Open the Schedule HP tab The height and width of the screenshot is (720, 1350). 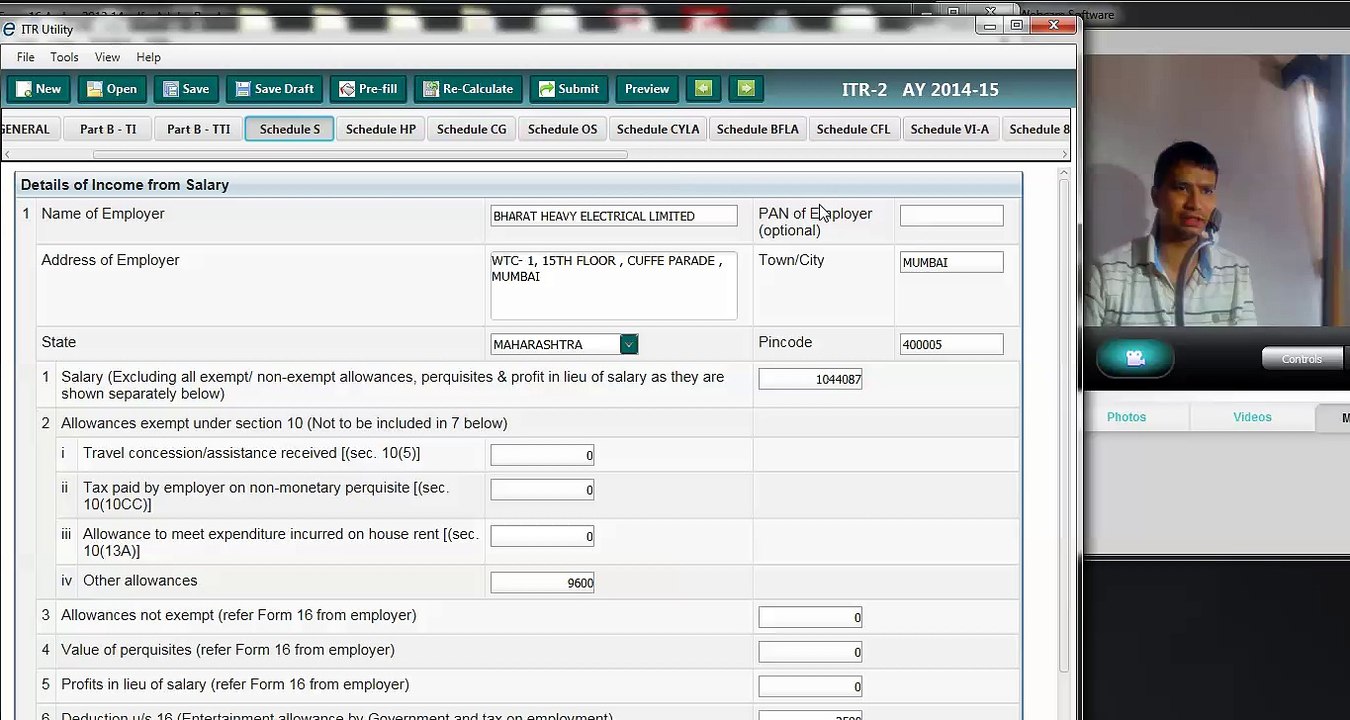click(x=380, y=129)
